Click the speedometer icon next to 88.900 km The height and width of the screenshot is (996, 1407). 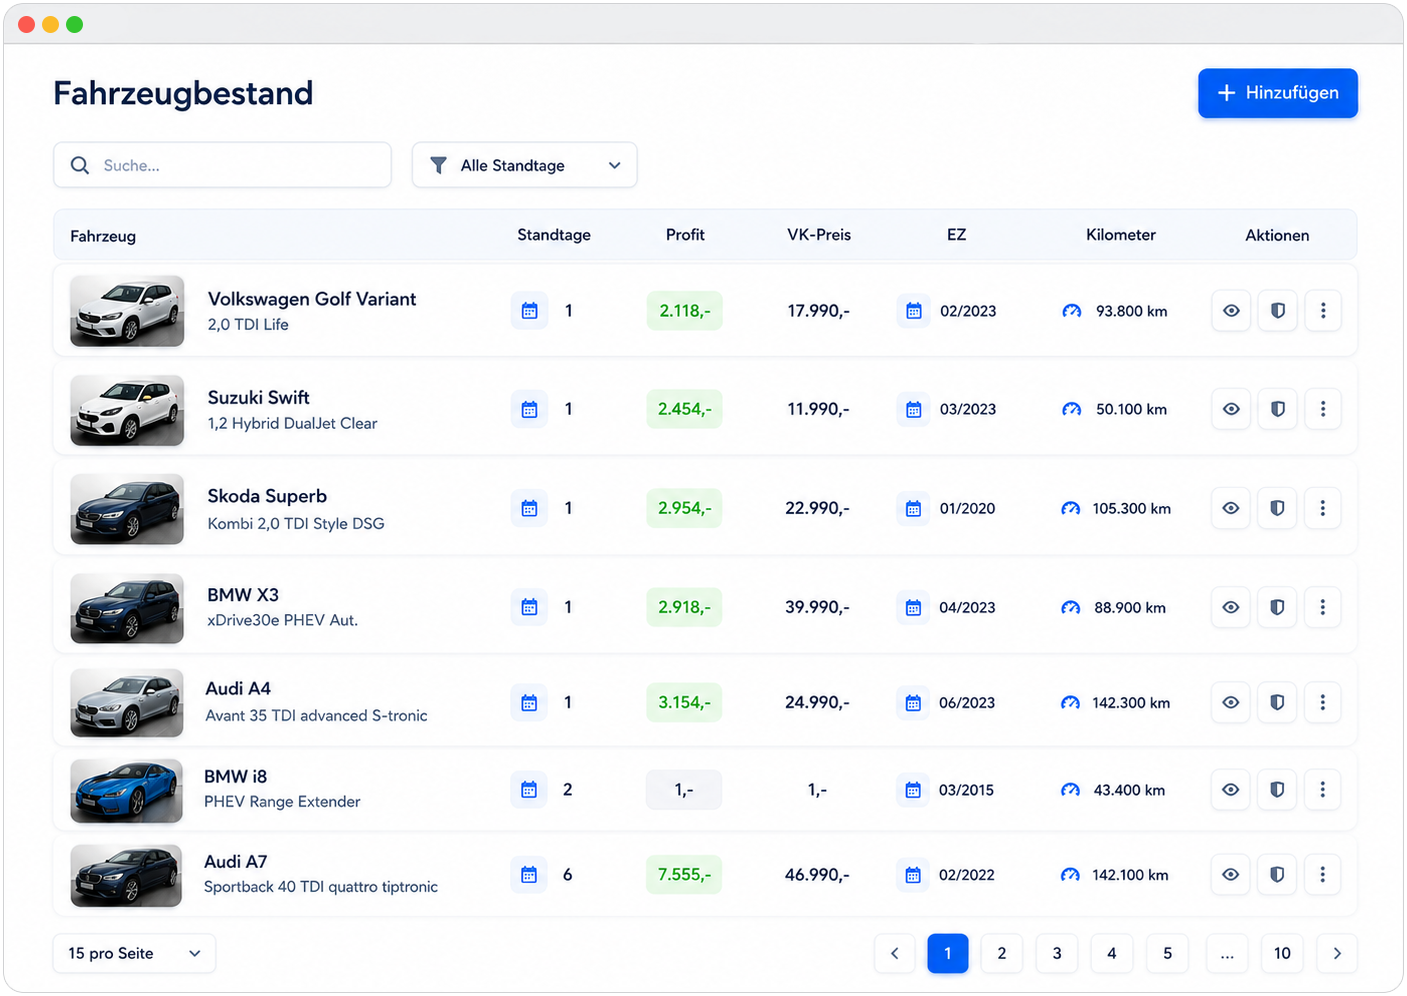(1071, 607)
